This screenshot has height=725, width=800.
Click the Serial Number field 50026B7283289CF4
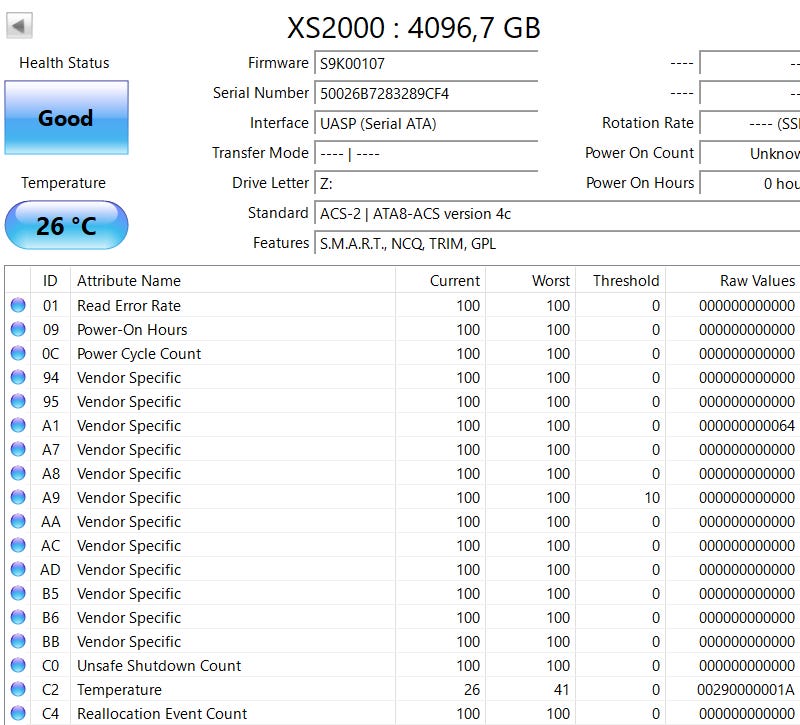[x=426, y=94]
